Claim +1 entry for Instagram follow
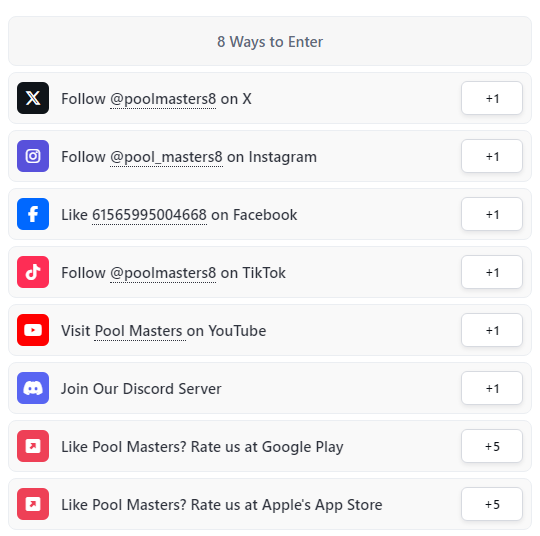540x536 pixels. coord(492,156)
